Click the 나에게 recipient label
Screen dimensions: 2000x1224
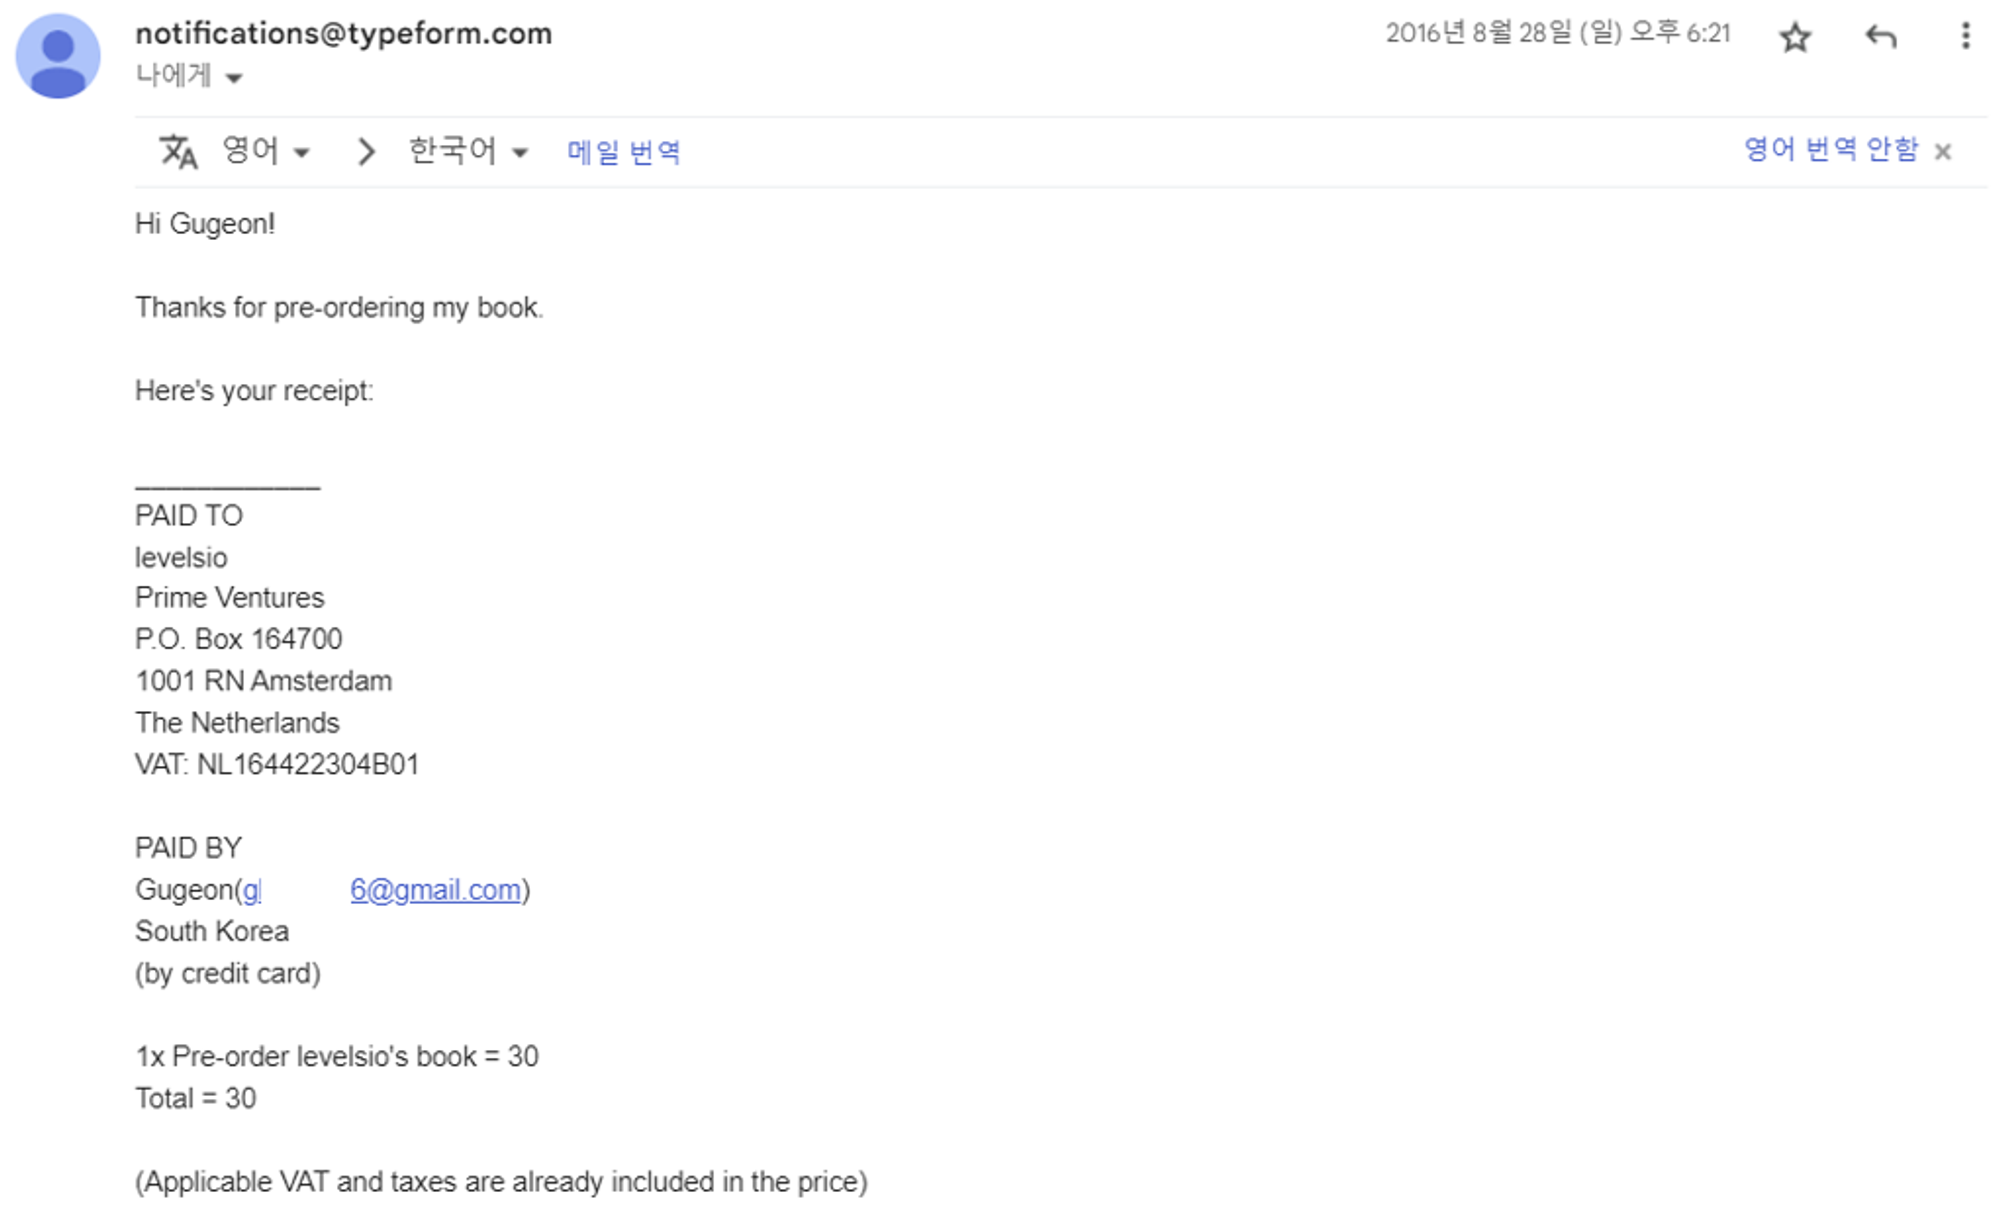click(173, 76)
